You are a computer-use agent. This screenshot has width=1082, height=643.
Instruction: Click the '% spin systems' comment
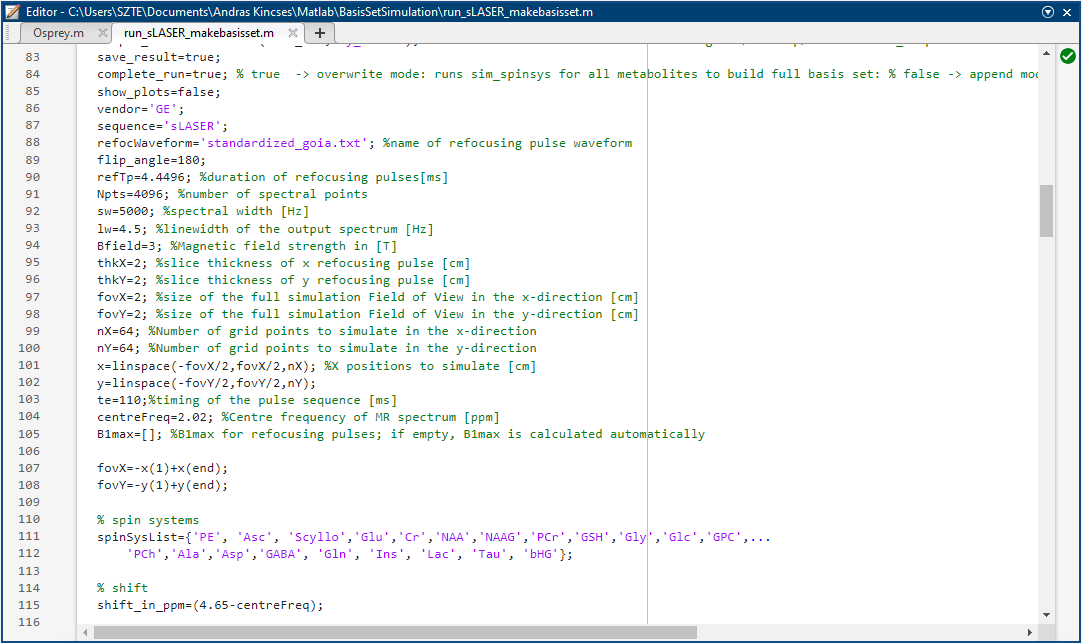(x=148, y=520)
